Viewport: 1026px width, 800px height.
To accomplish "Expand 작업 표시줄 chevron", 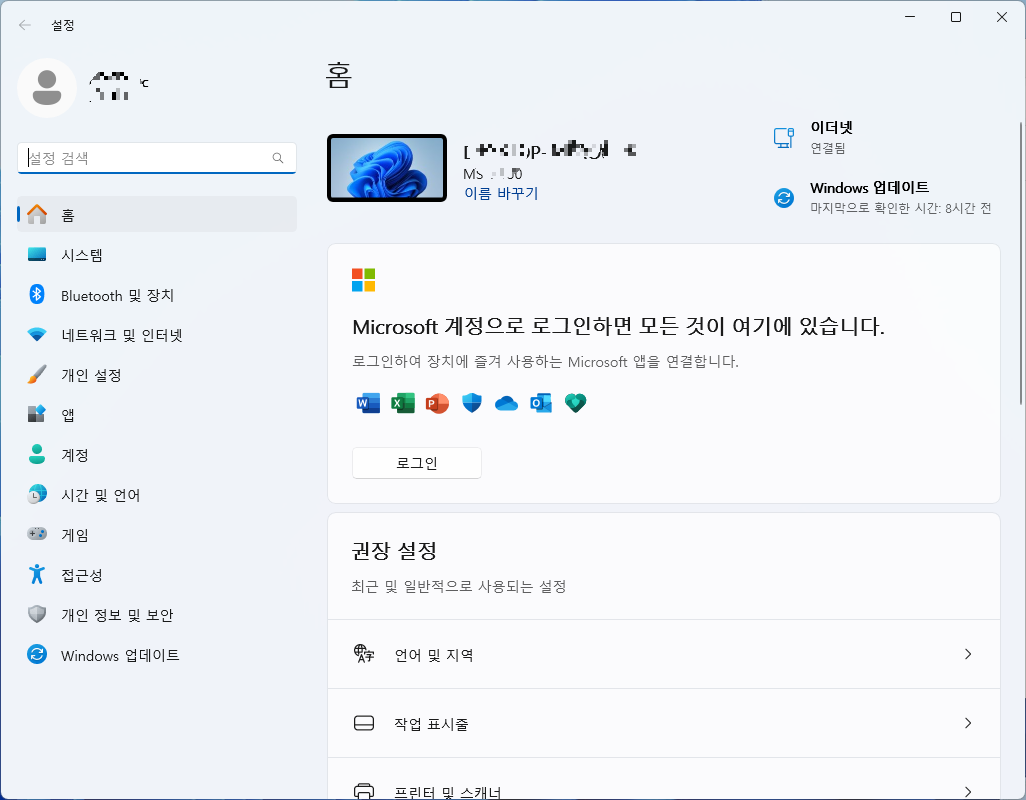I will 968,723.
